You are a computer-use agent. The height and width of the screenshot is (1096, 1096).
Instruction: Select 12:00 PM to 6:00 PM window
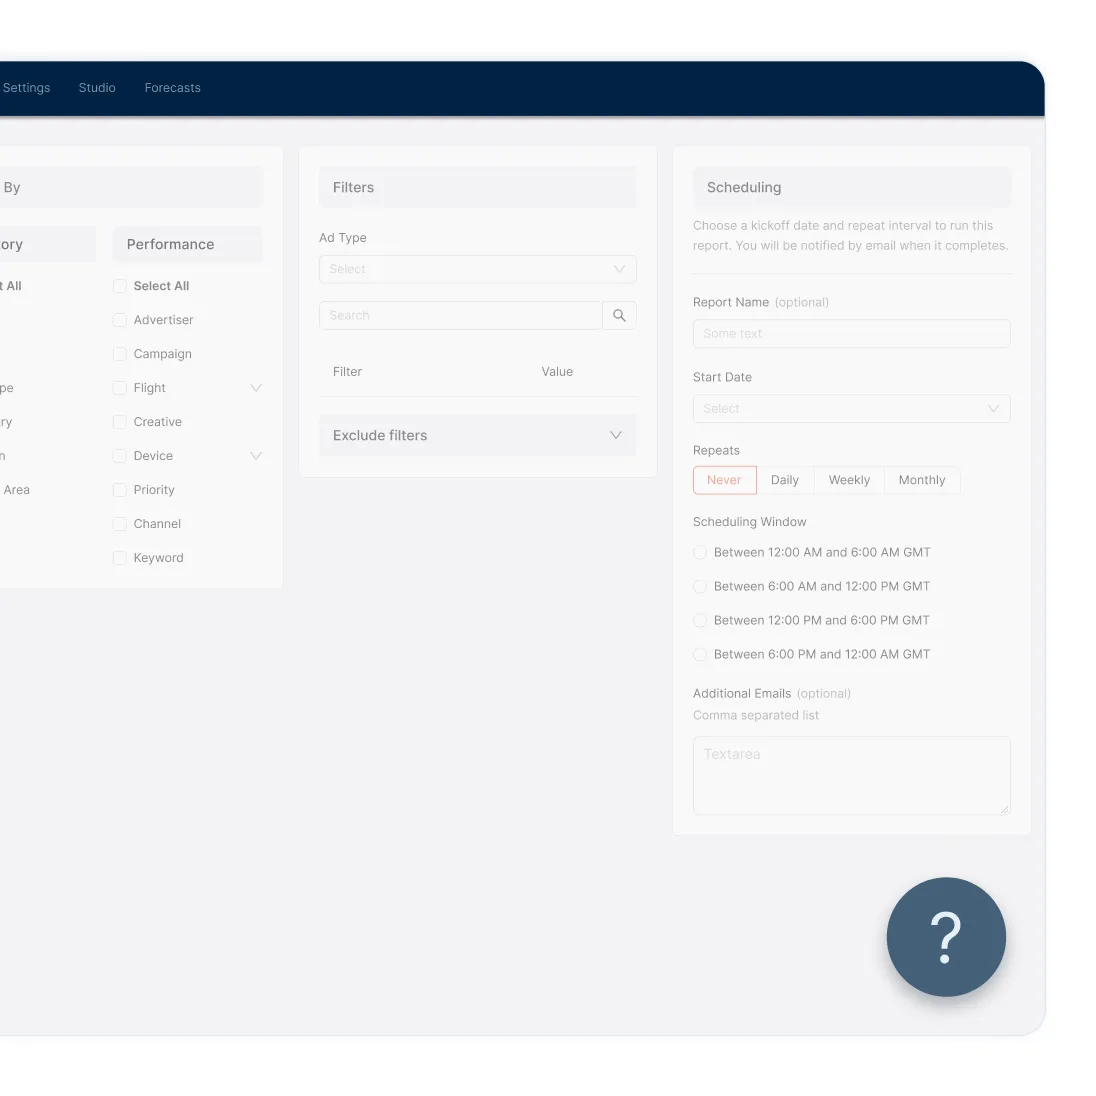click(700, 620)
